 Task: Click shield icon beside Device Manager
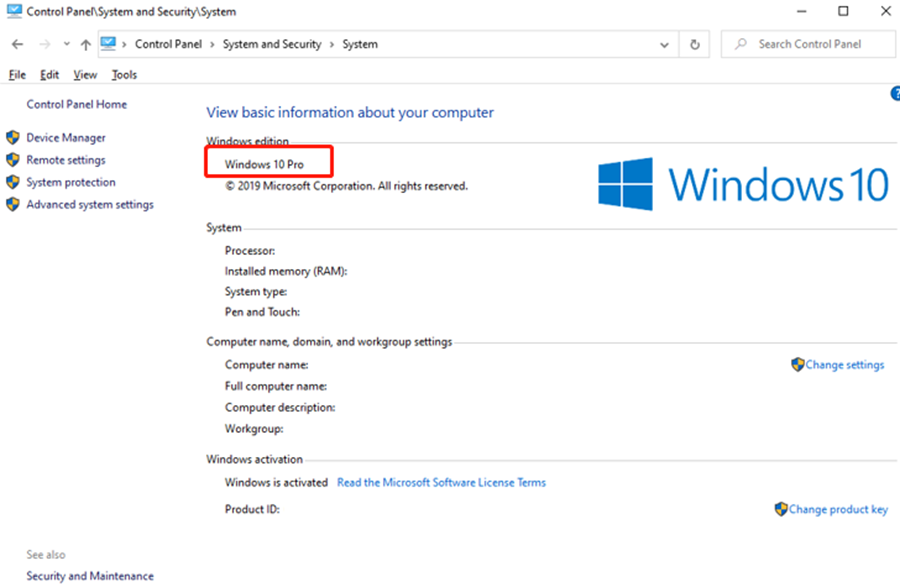tap(13, 138)
